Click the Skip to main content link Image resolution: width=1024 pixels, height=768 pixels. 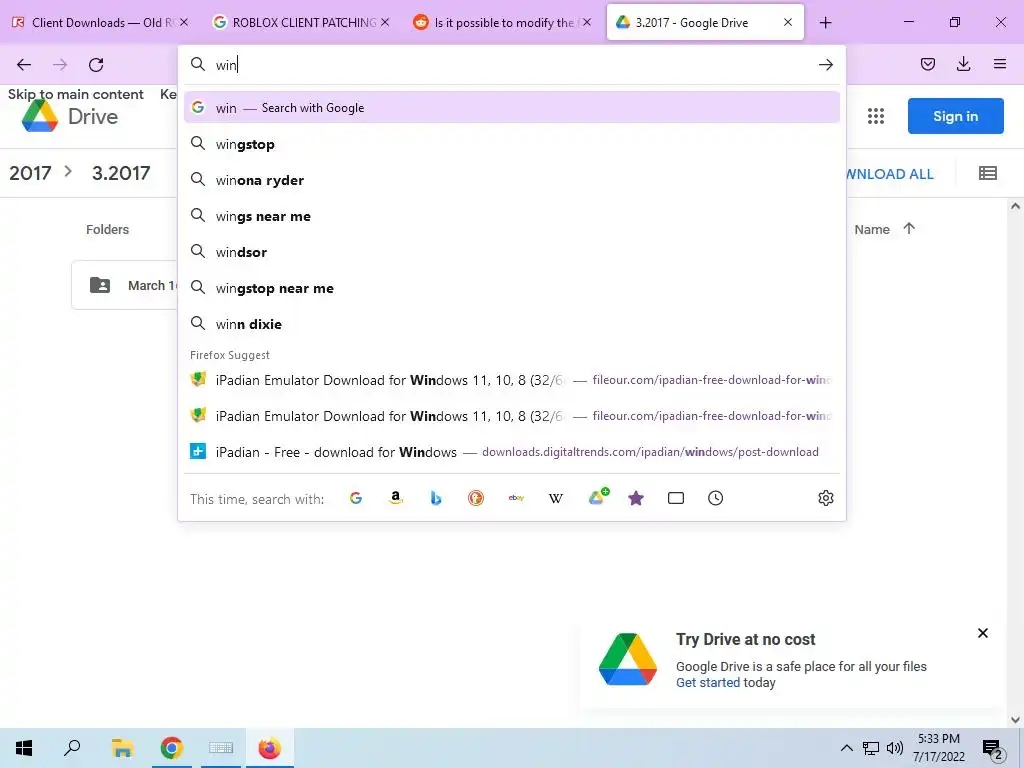76,94
